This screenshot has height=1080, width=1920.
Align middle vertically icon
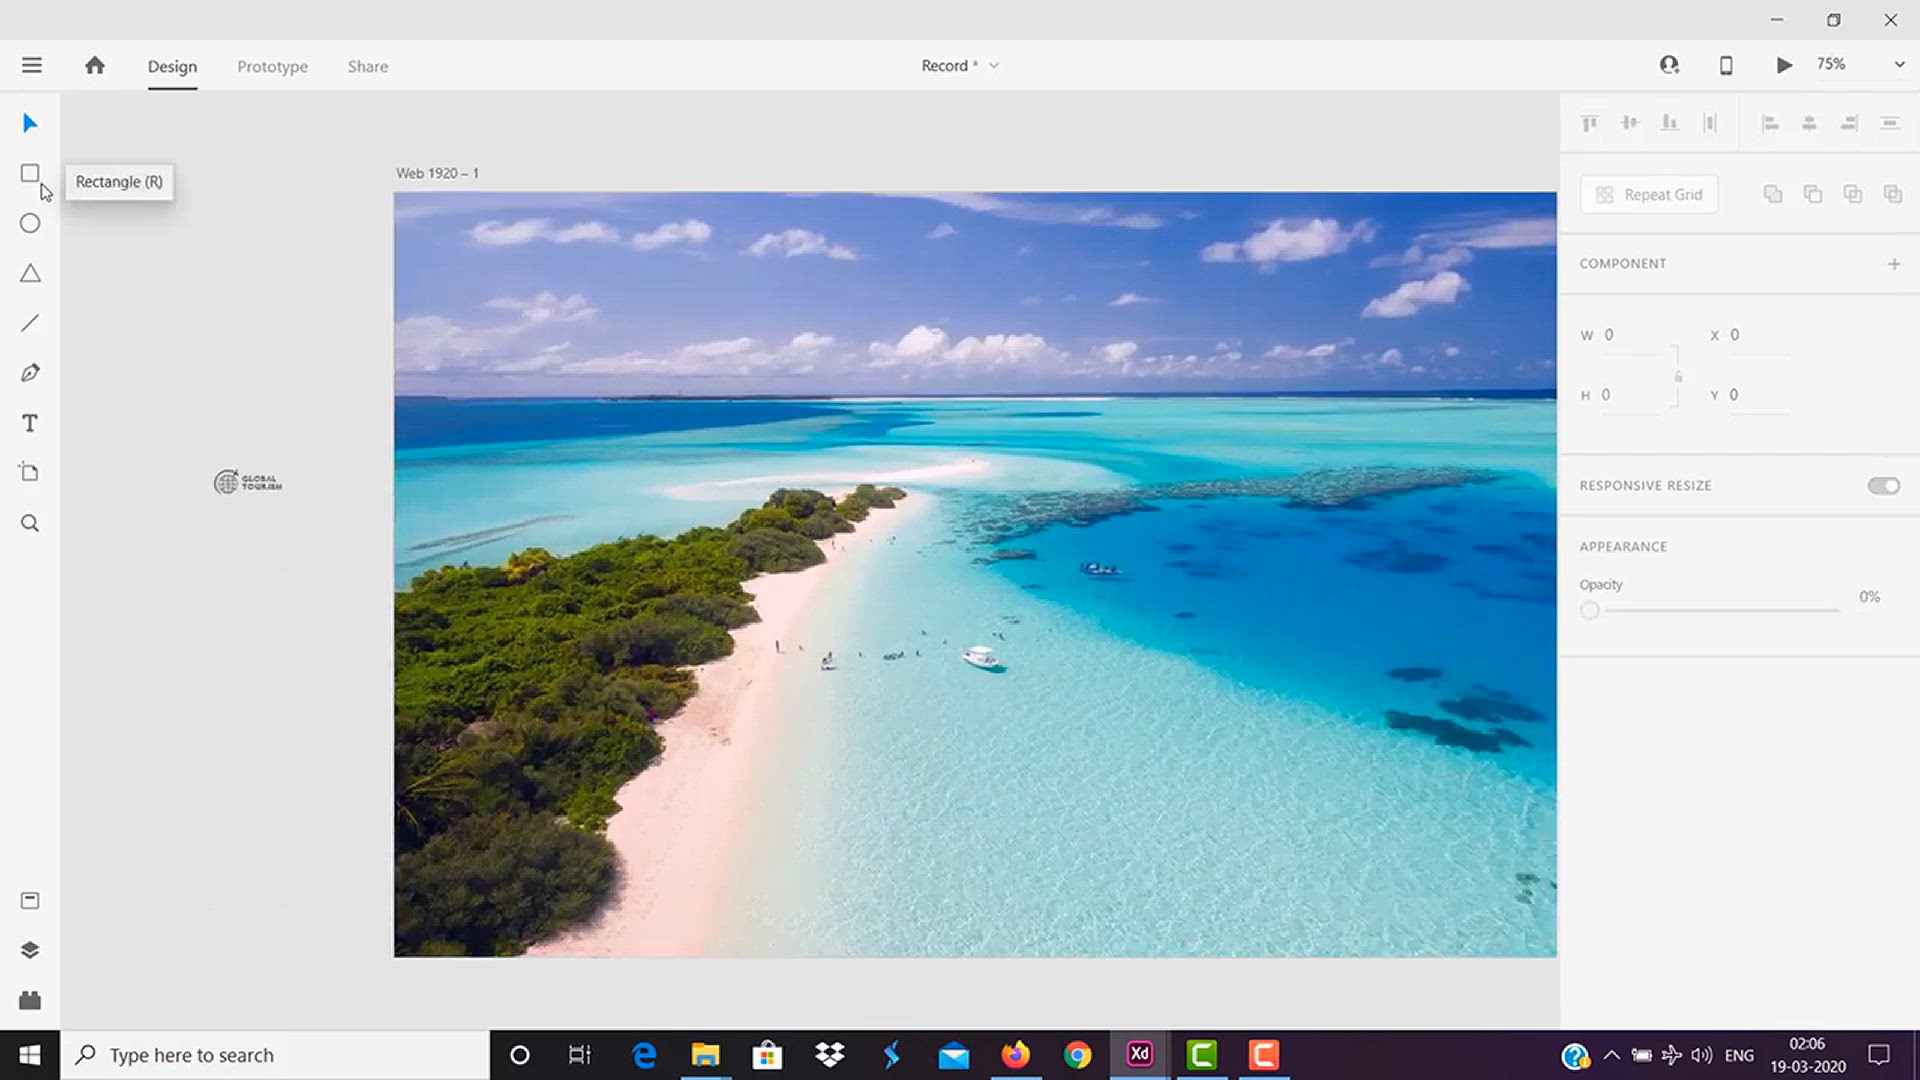coord(1630,123)
